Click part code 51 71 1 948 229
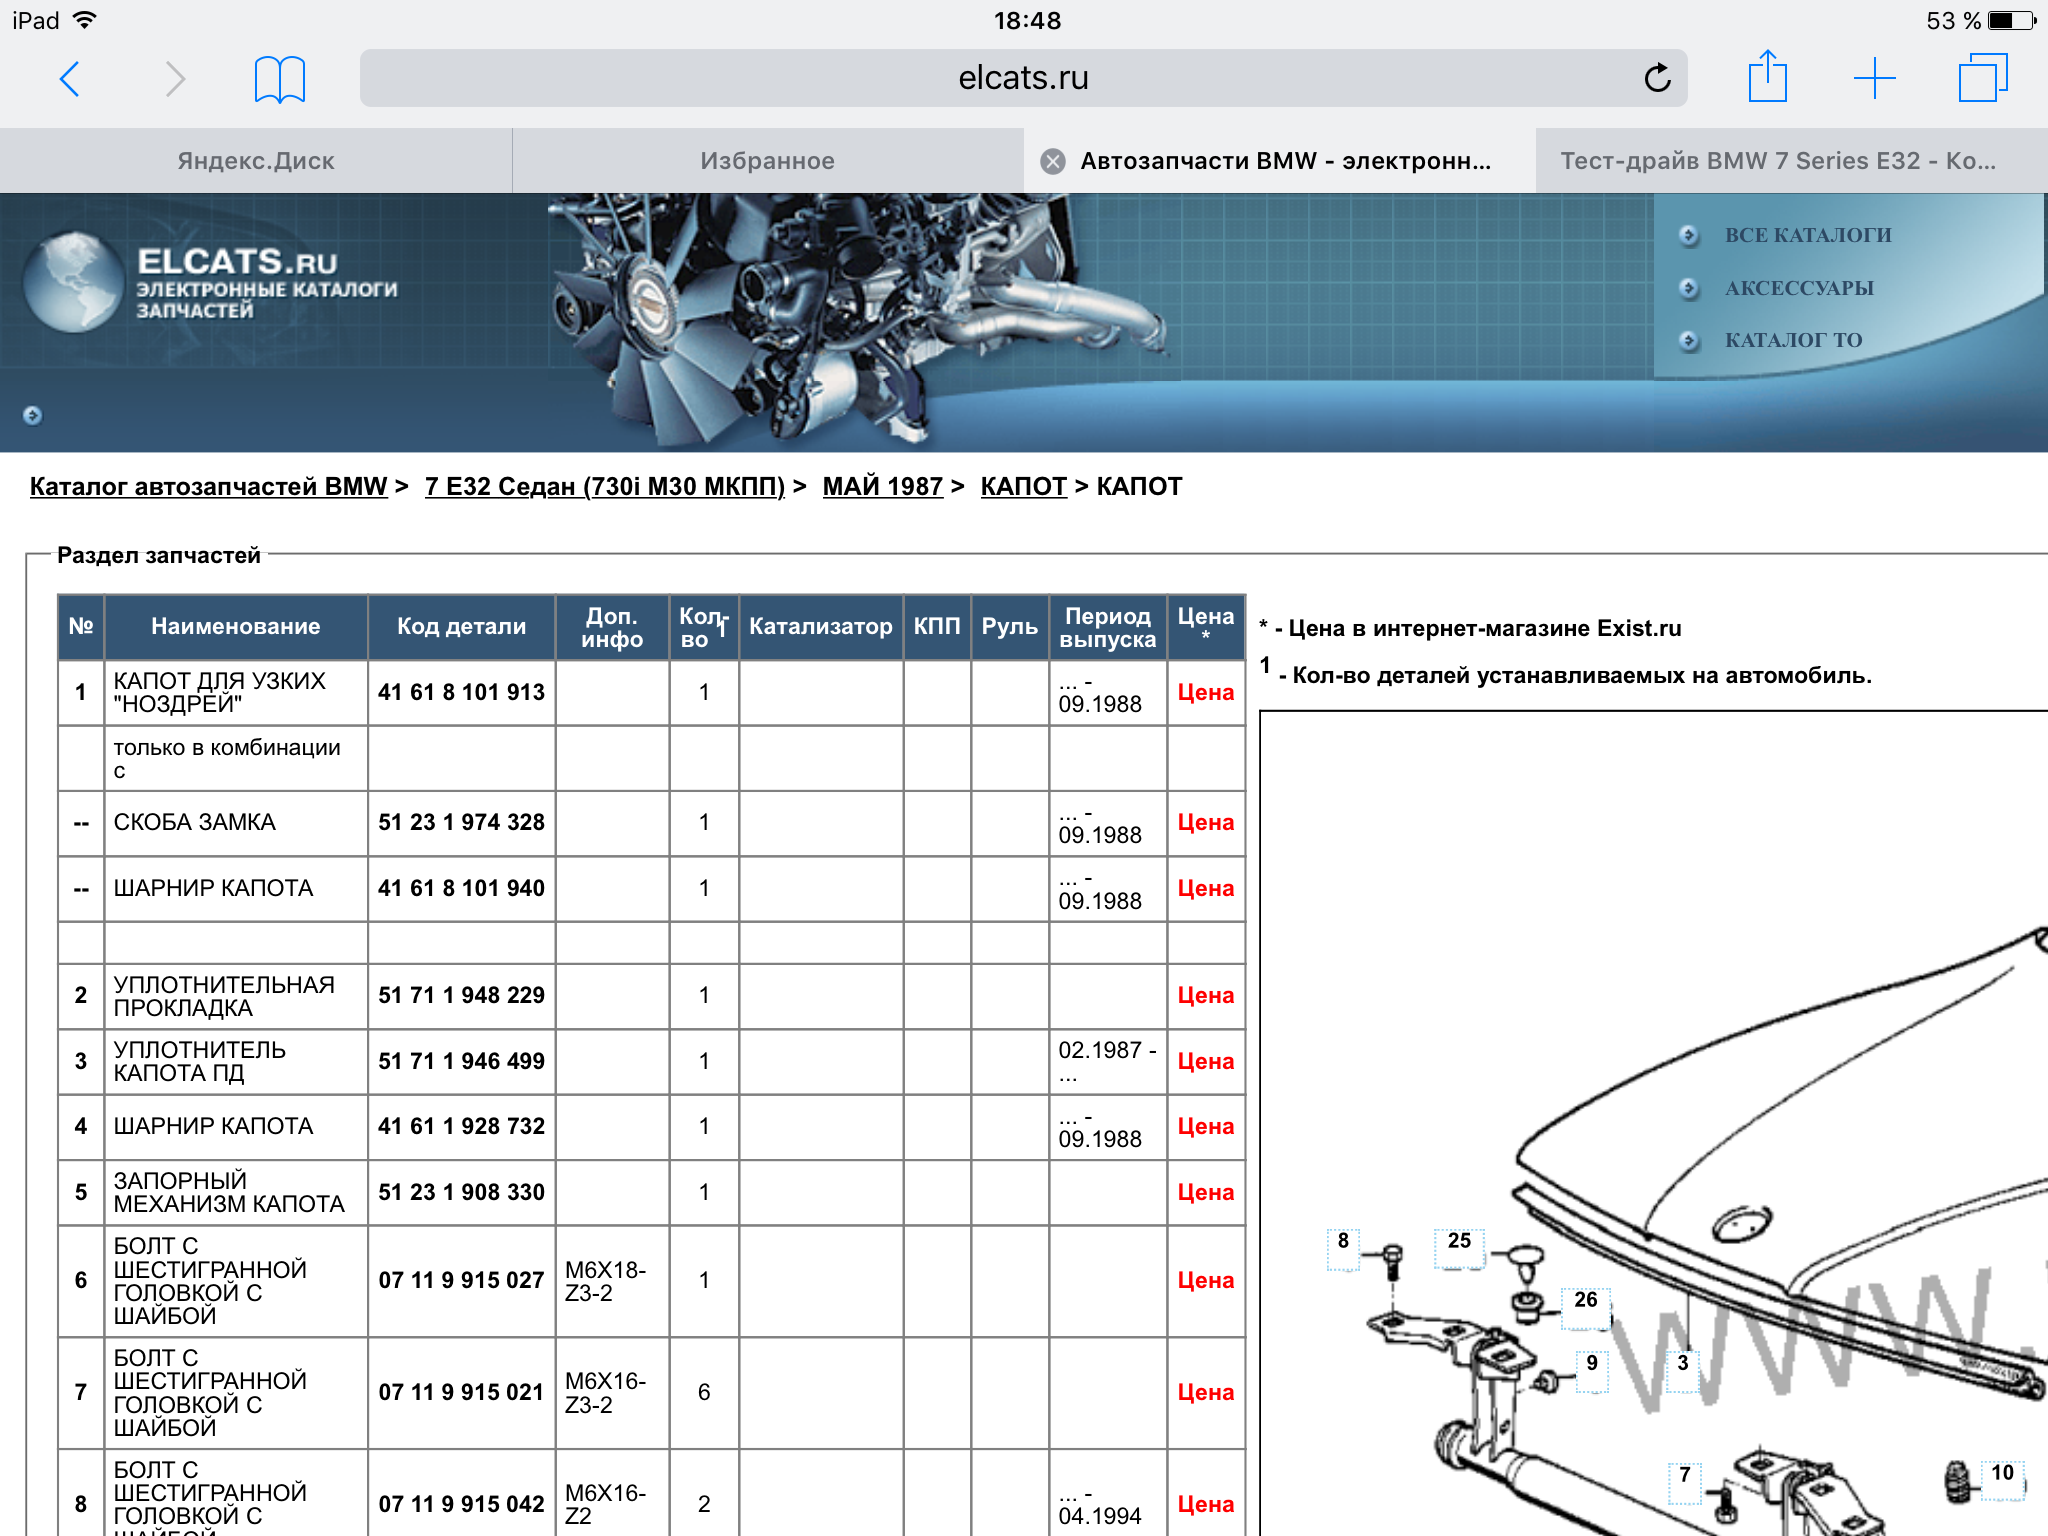Screen dimensions: 2048x1536 pyautogui.click(x=461, y=995)
